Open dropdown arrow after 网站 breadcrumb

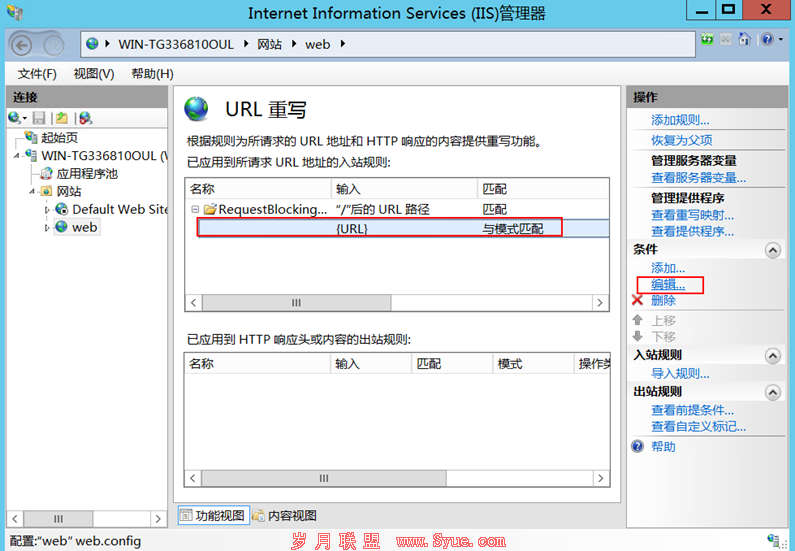click(294, 44)
